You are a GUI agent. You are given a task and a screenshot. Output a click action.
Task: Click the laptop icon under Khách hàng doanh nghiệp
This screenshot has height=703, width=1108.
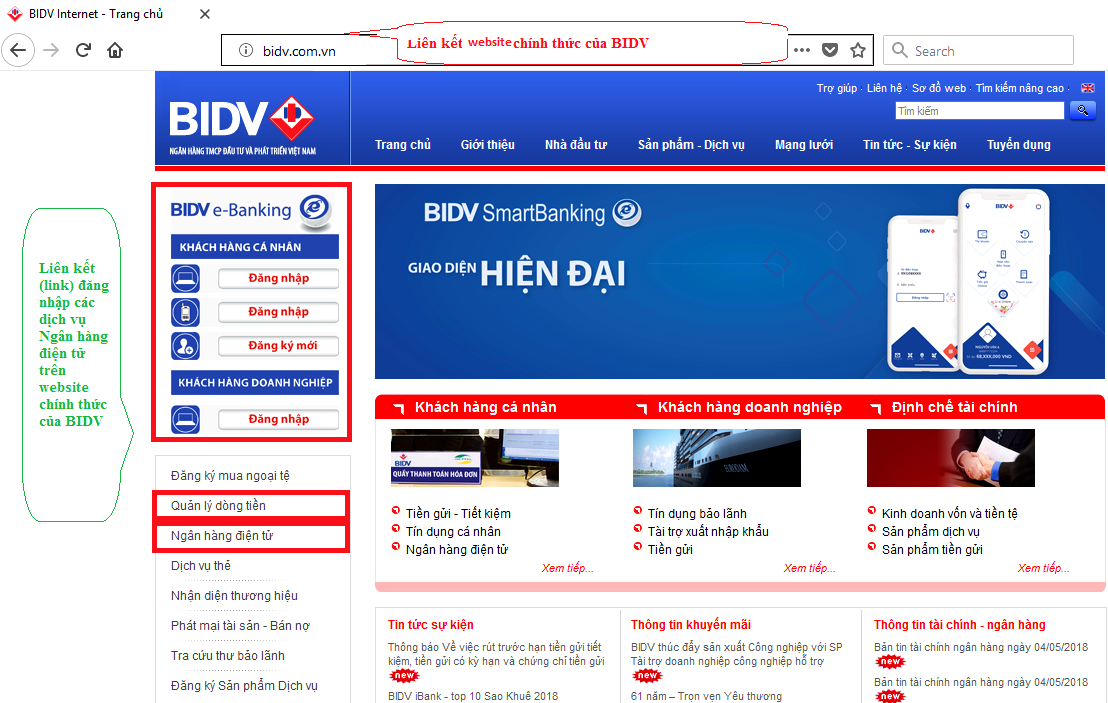point(185,420)
